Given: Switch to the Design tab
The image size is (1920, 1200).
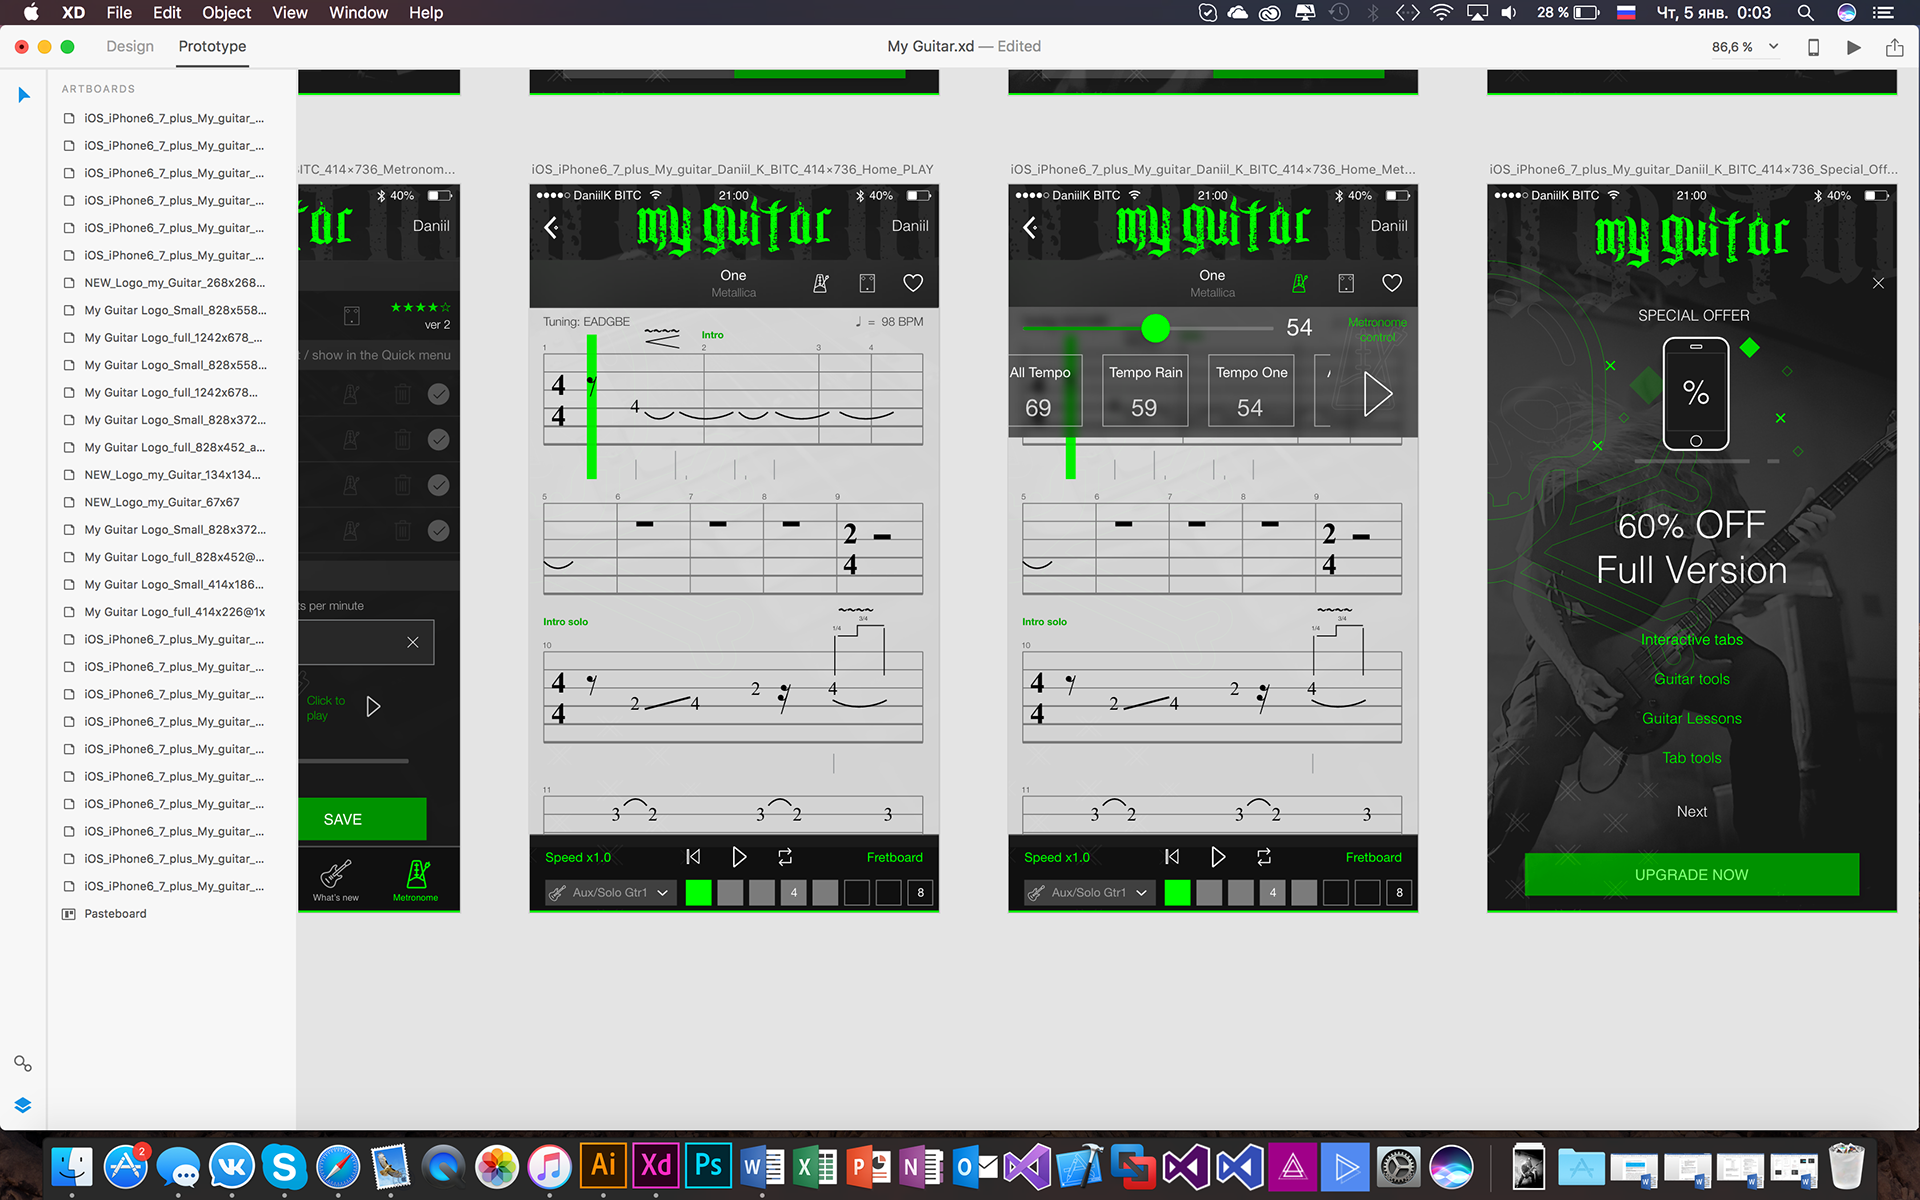Looking at the screenshot, I should tap(130, 46).
